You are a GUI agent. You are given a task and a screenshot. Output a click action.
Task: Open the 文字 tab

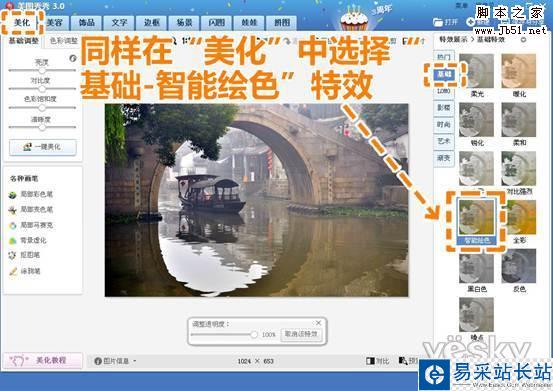[119, 23]
